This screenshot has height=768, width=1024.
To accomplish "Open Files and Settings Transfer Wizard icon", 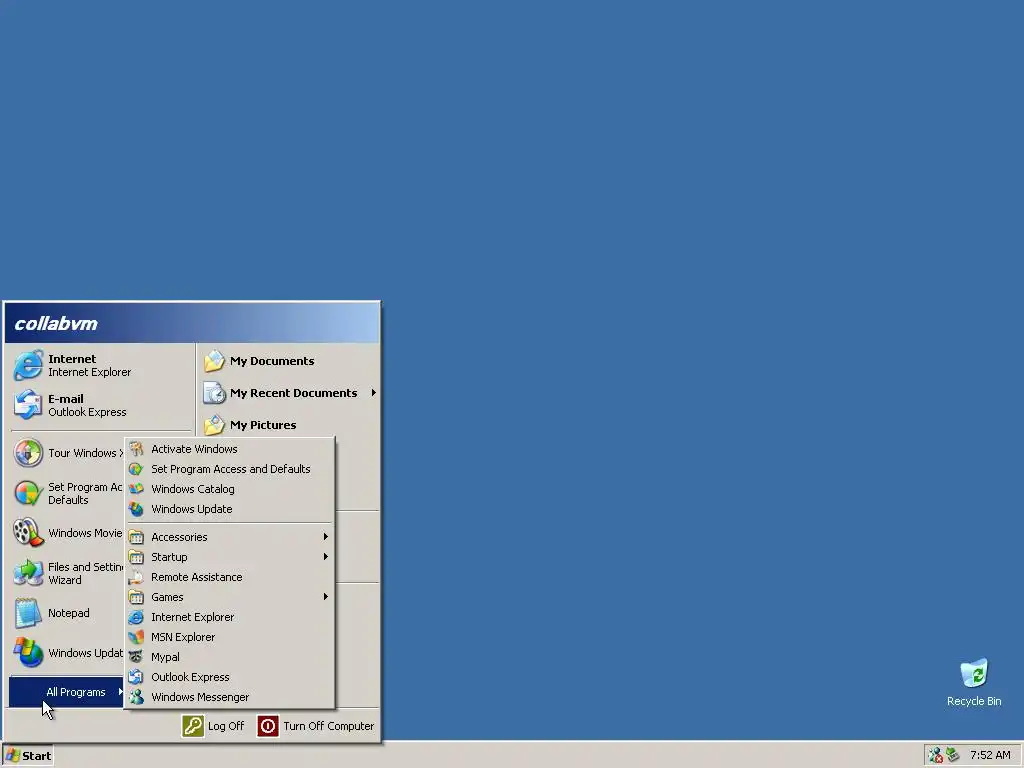I will (x=28, y=573).
